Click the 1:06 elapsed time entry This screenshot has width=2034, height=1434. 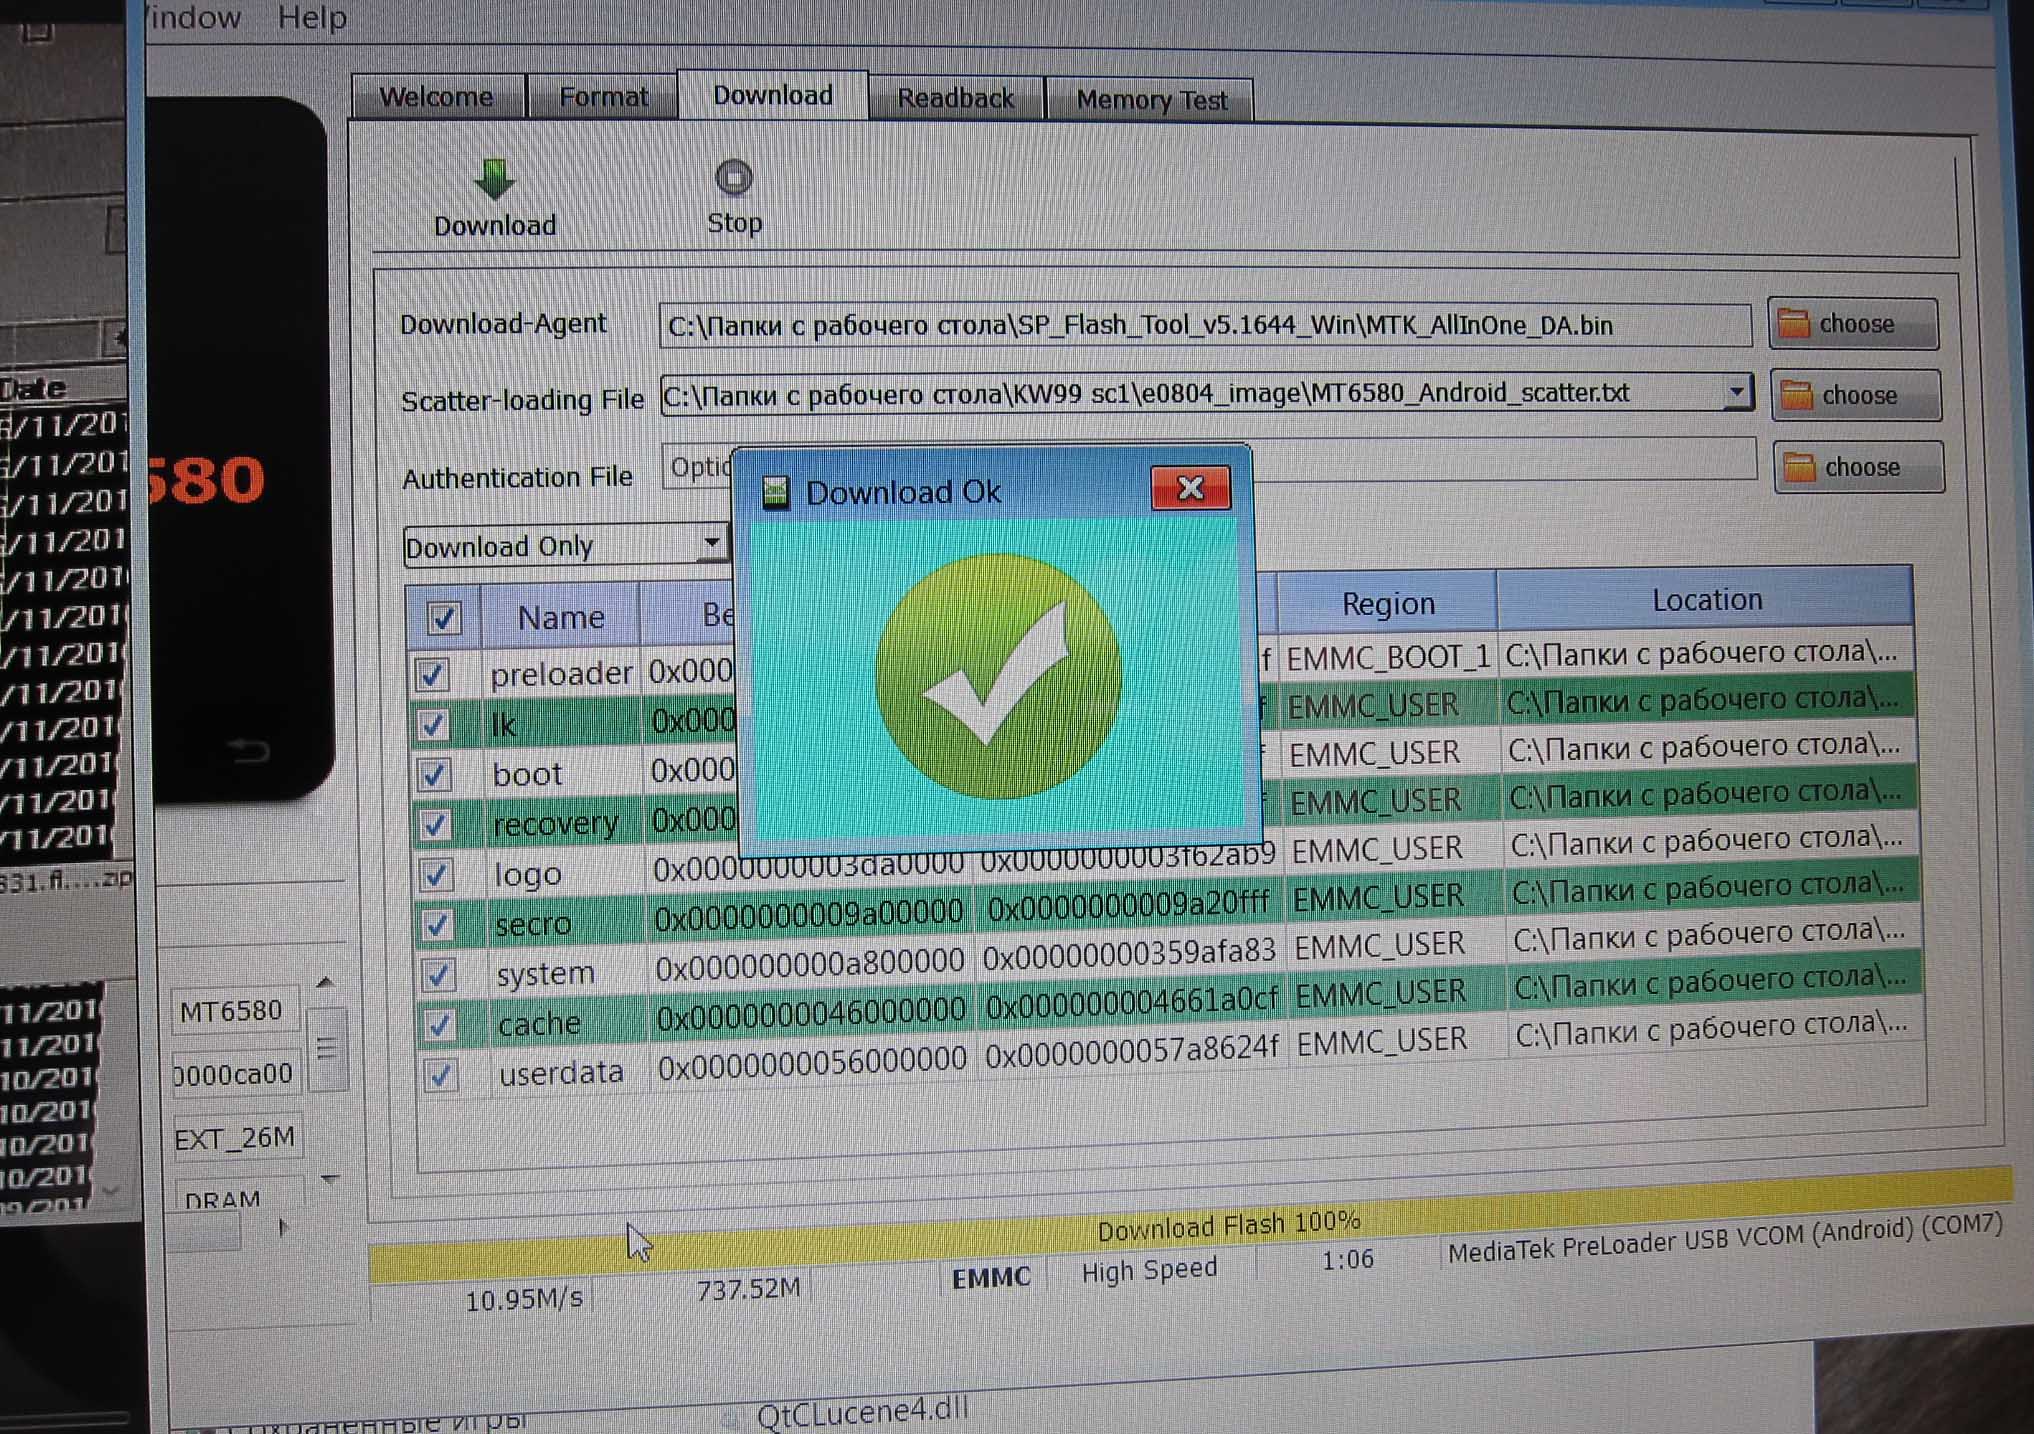coord(1347,1260)
